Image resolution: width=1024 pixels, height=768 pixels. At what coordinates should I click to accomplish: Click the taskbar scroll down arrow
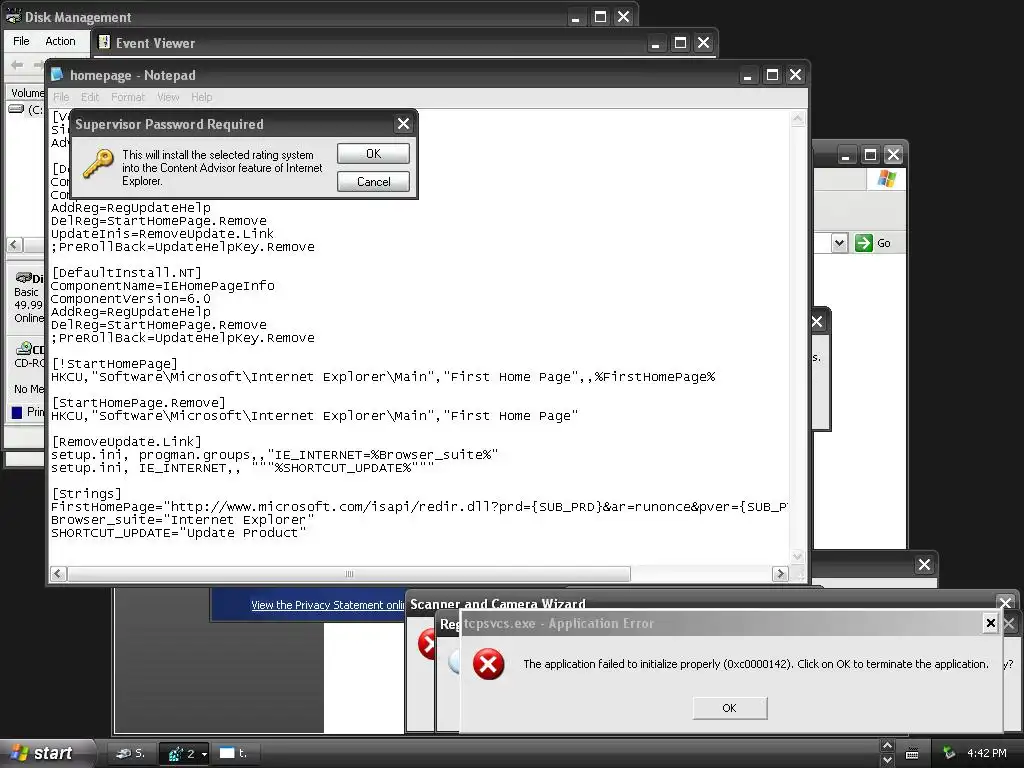(x=887, y=760)
